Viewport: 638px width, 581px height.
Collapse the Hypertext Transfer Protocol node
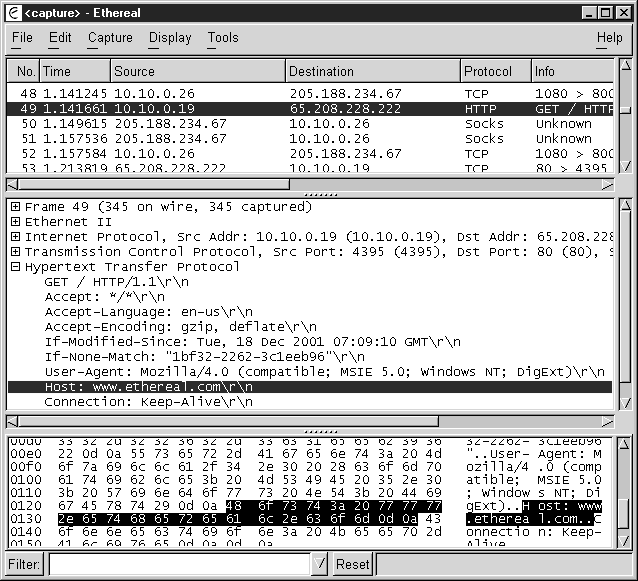point(15,267)
